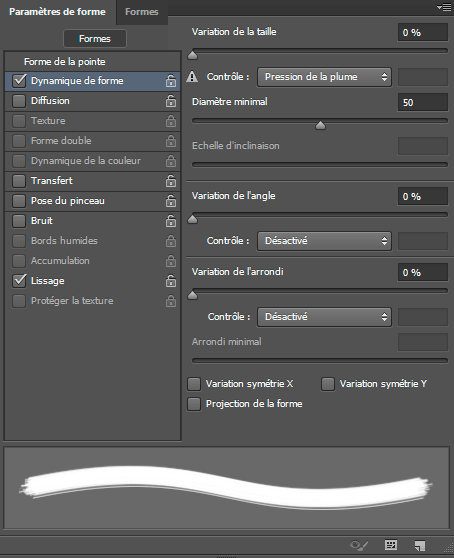Open the Bruit settings row
454x558 pixels.
tap(93, 221)
